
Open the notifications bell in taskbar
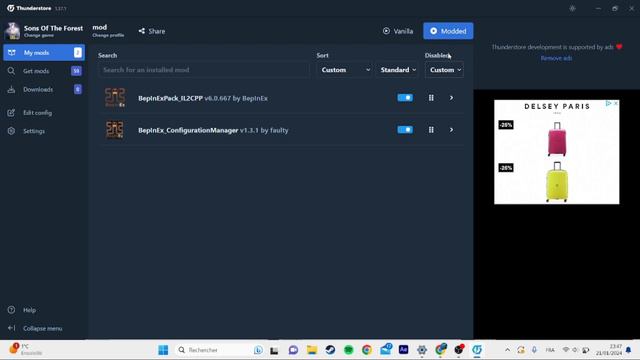(629, 350)
